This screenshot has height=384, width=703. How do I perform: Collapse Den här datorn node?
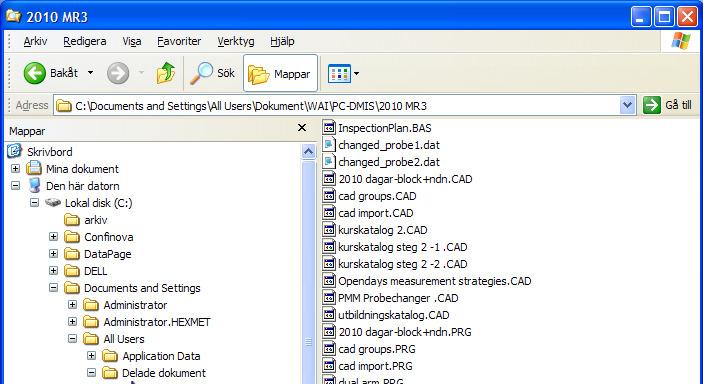[16, 186]
